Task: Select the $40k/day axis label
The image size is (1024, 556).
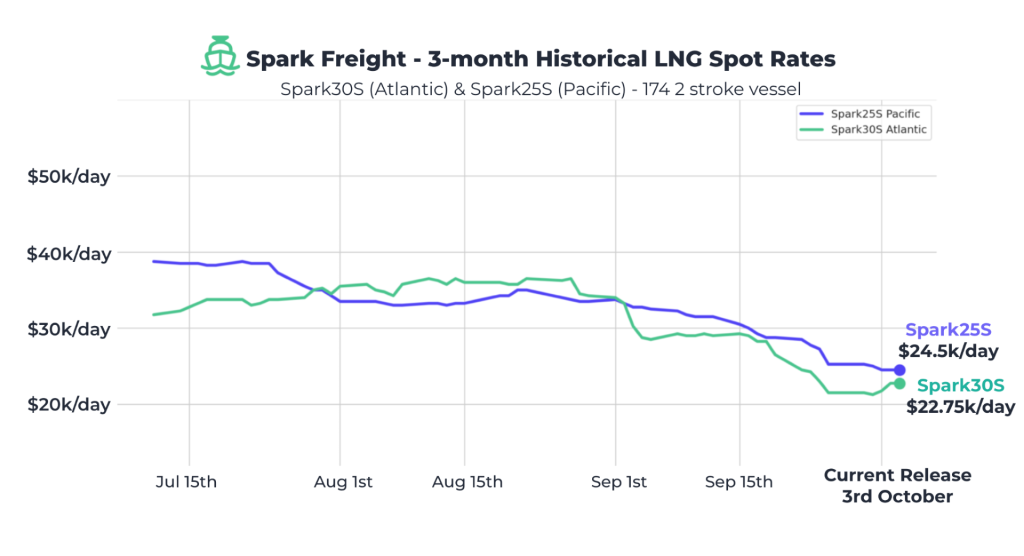Action: [69, 254]
